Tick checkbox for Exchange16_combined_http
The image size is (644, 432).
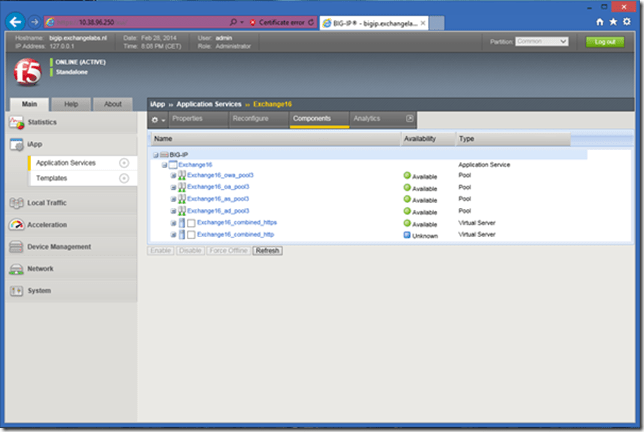191,235
